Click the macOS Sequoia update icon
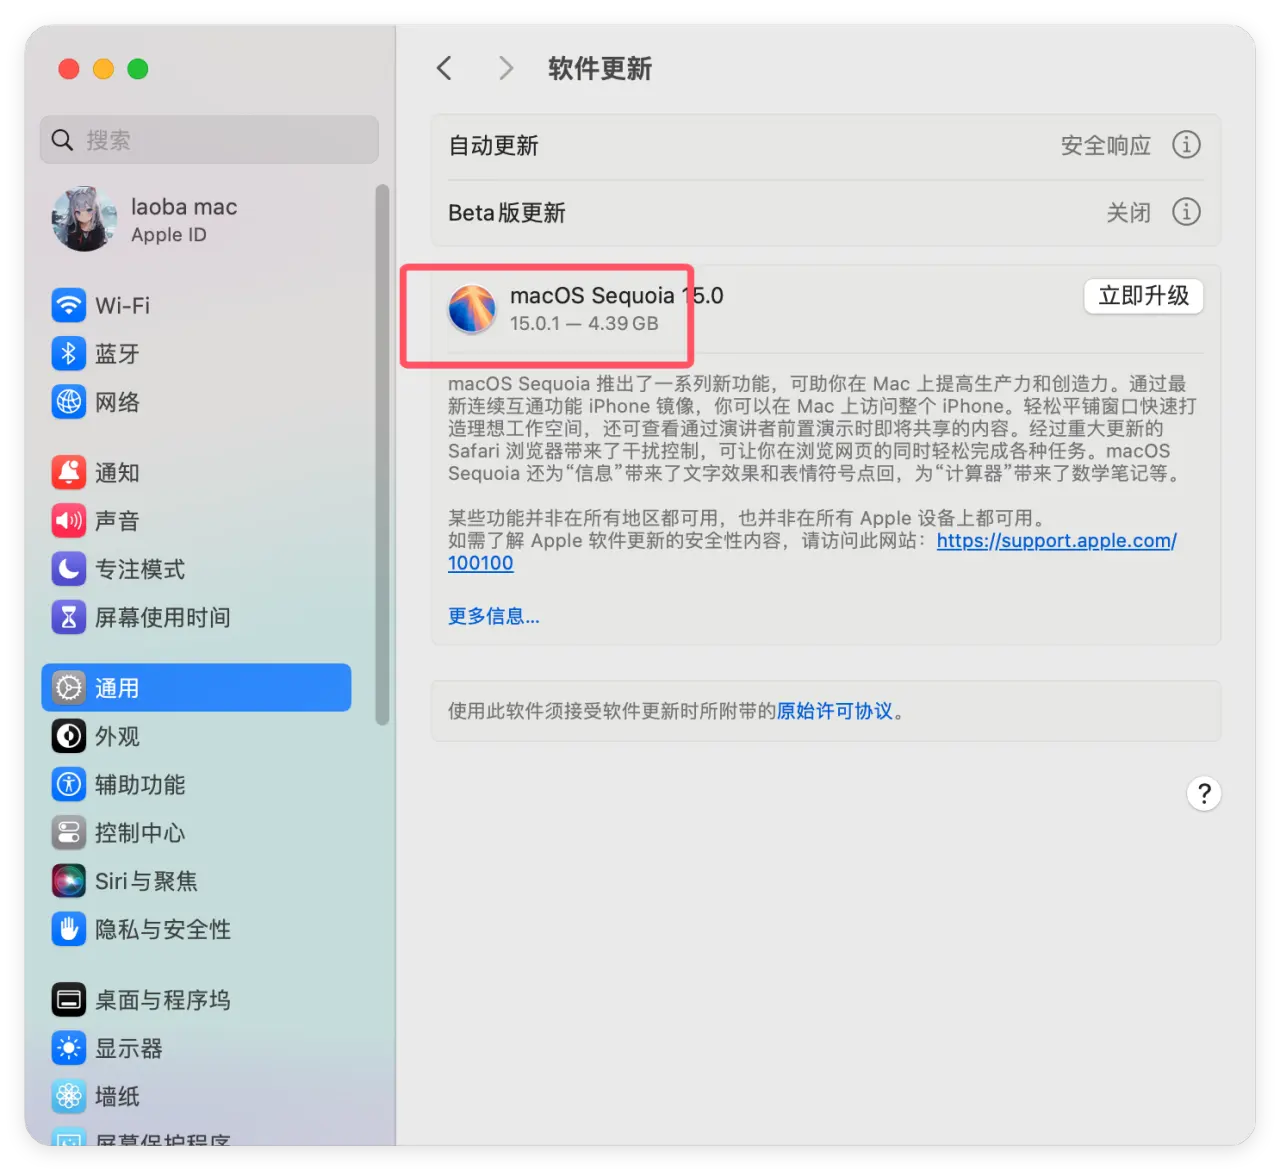Viewport: 1280px width, 1170px height. (472, 308)
